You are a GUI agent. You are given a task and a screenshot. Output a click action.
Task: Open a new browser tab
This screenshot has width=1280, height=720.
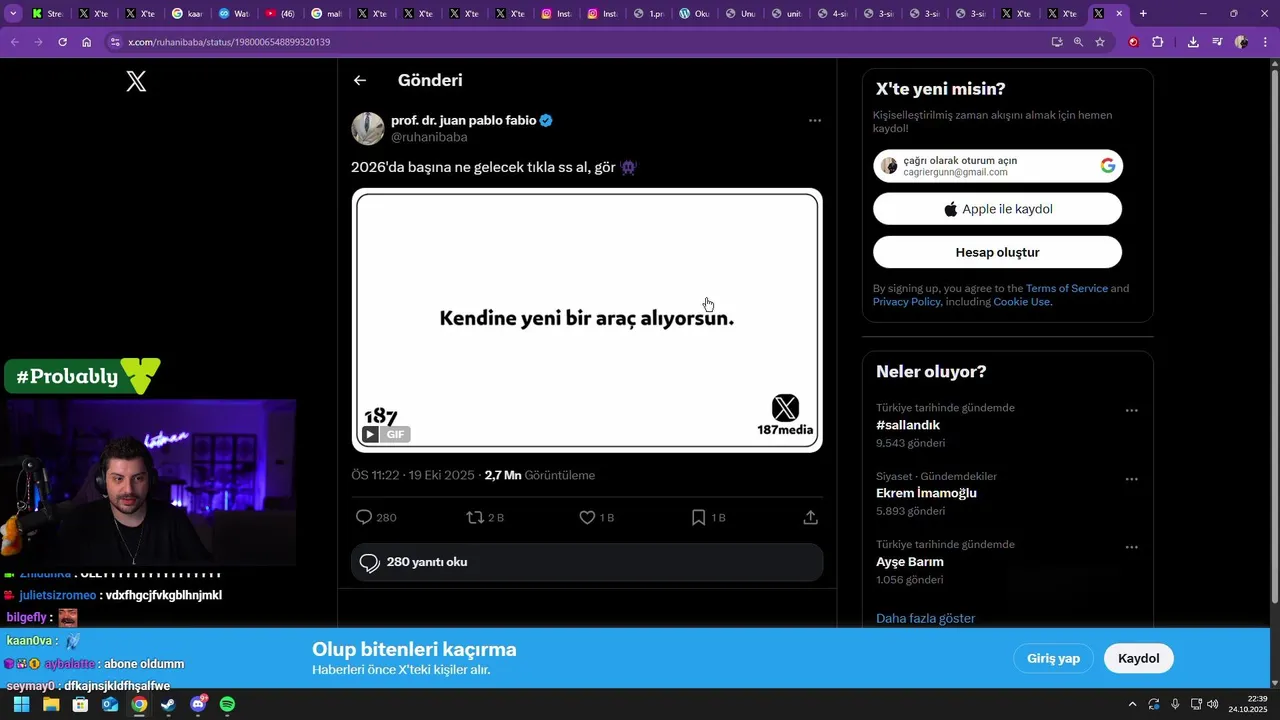[x=1143, y=14]
